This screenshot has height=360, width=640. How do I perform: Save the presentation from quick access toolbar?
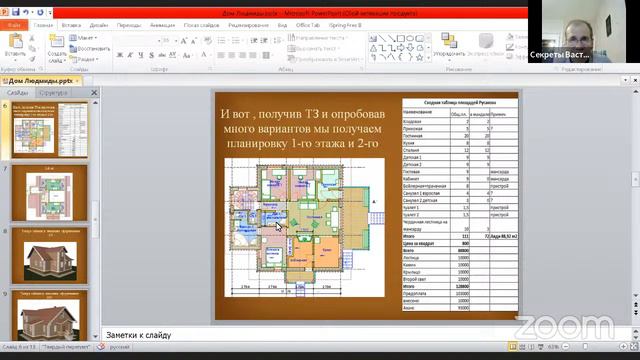tap(16, 12)
